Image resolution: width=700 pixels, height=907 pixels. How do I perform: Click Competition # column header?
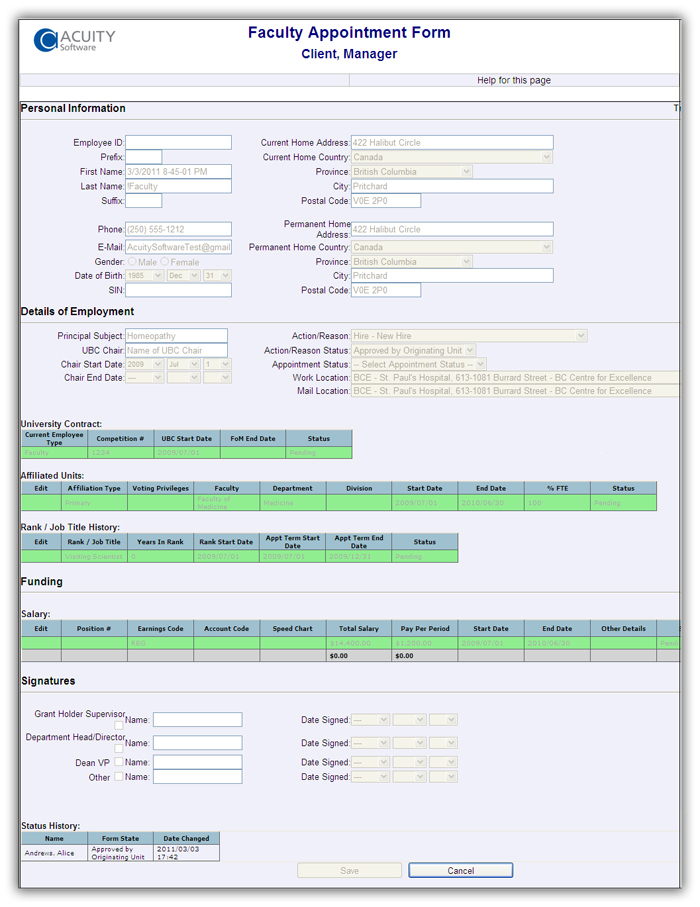120,438
